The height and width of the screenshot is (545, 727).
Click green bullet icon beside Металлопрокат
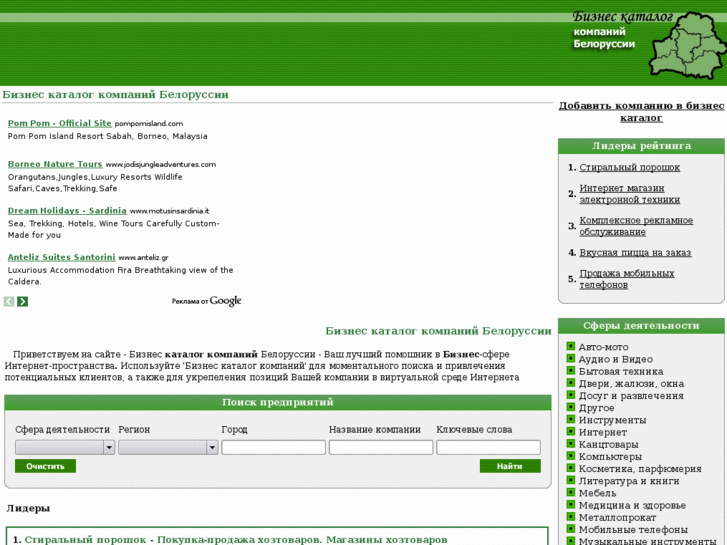[571, 517]
